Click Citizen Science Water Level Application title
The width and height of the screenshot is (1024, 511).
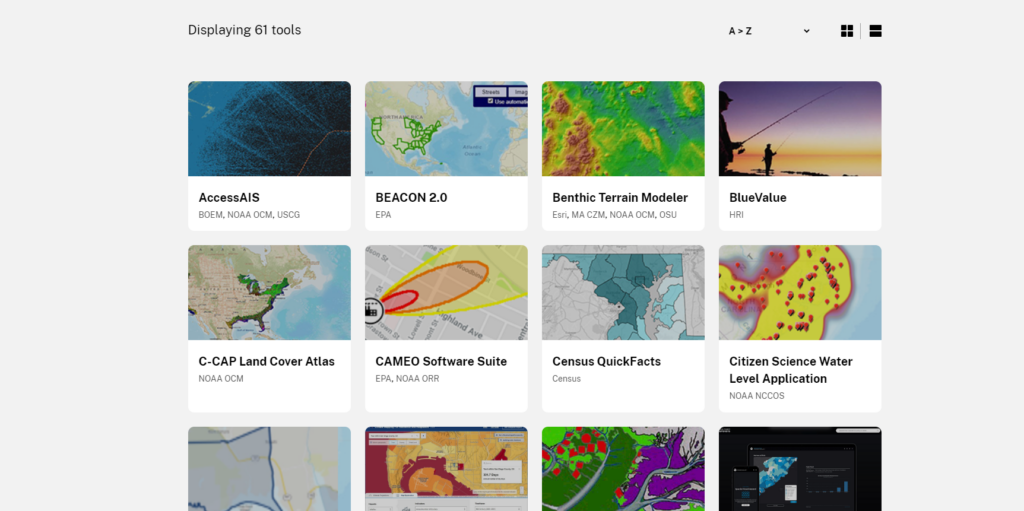[791, 370]
